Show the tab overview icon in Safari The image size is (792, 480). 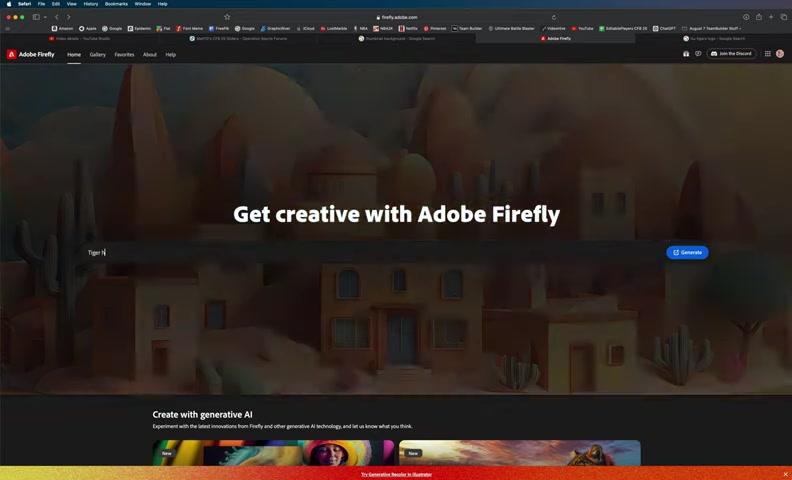[783, 17]
